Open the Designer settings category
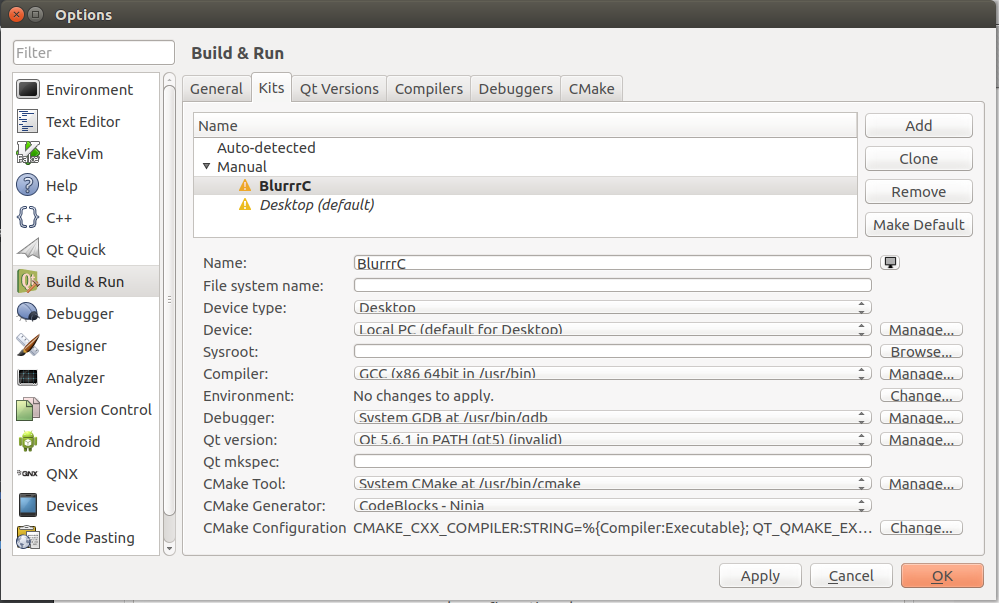The image size is (999, 603). click(x=76, y=346)
